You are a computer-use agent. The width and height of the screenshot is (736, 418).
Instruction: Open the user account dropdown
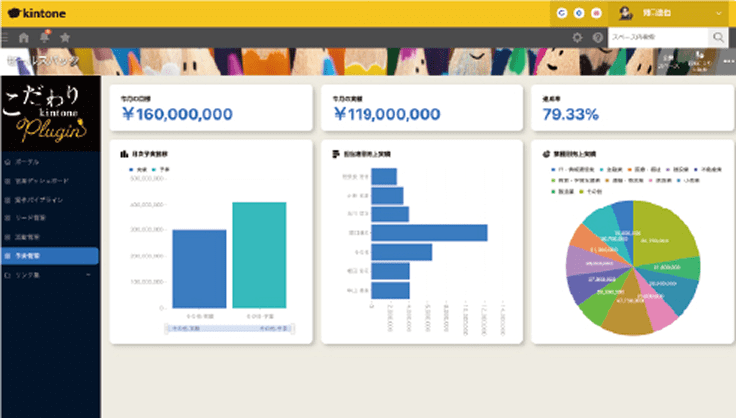point(672,12)
